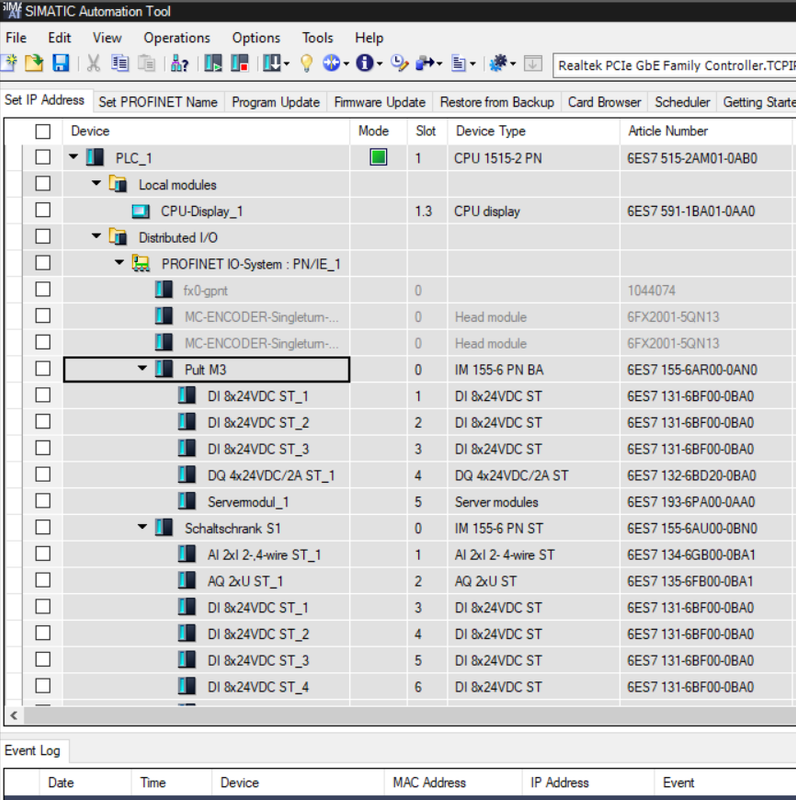Click the blue gears settings icon
The width and height of the screenshot is (796, 800).
point(498,63)
